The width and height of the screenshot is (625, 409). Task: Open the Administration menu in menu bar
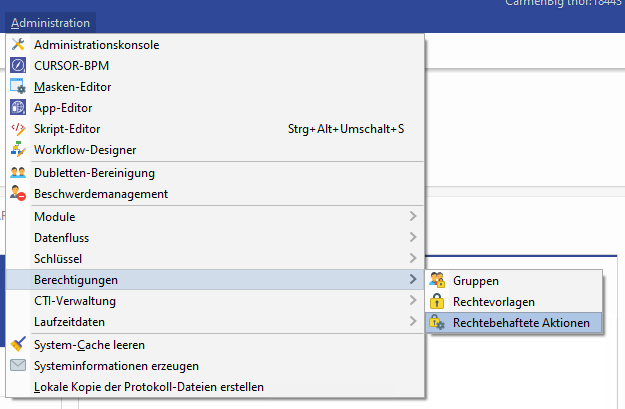49,22
